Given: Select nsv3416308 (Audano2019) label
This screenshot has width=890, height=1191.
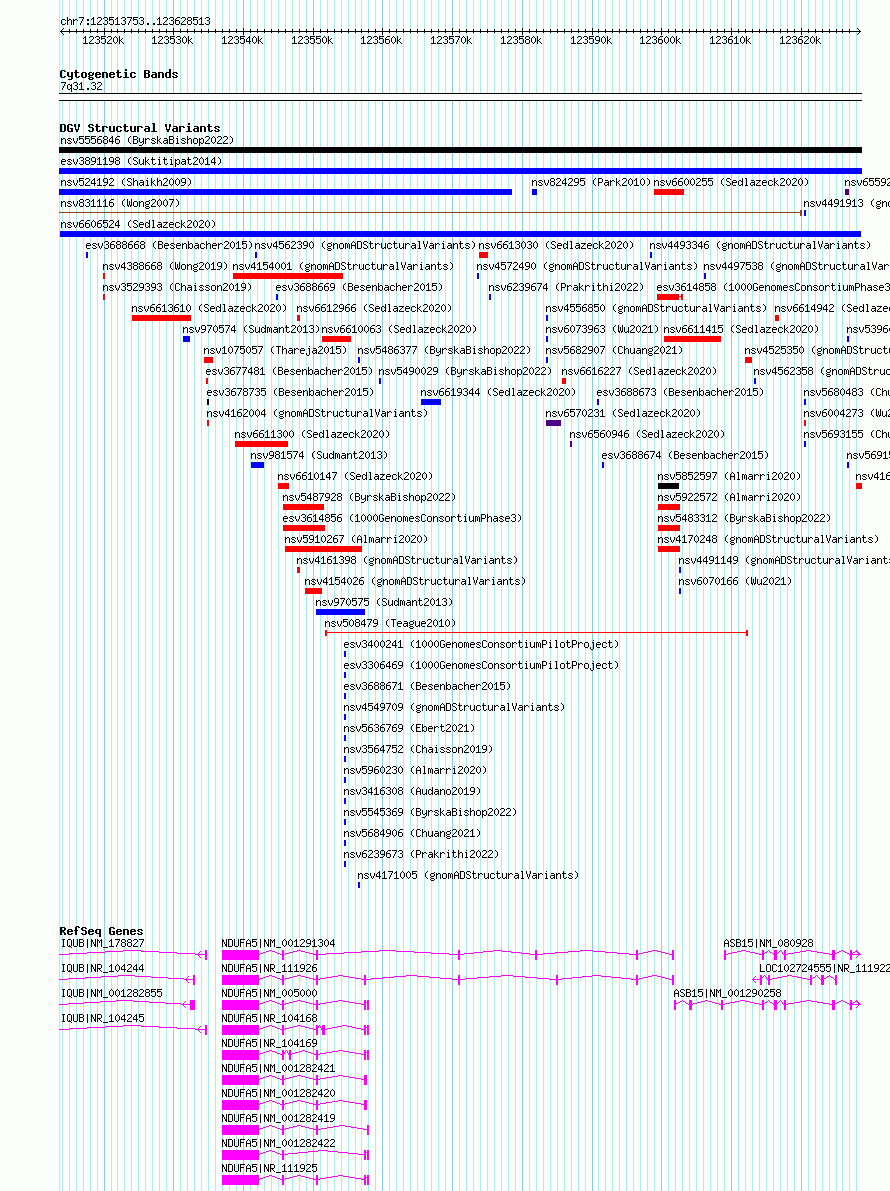Looking at the screenshot, I should (x=412, y=791).
